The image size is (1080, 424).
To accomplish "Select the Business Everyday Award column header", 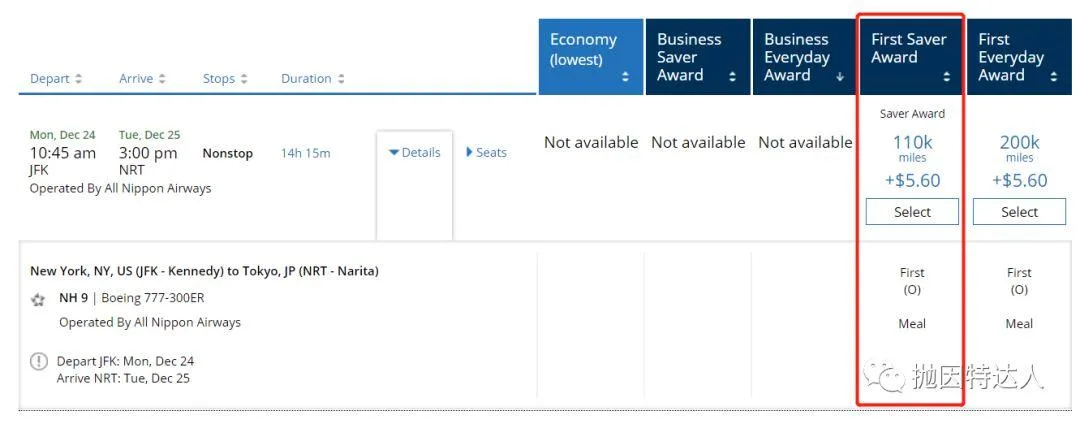I will pyautogui.click(x=804, y=56).
